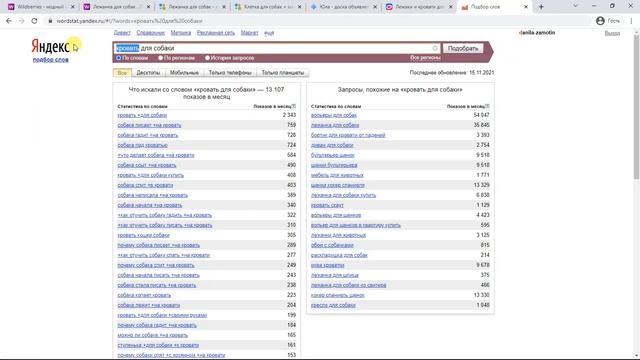Open 'кресло для собаки' query link
This screenshot has width=640, height=360.
(x=333, y=305)
